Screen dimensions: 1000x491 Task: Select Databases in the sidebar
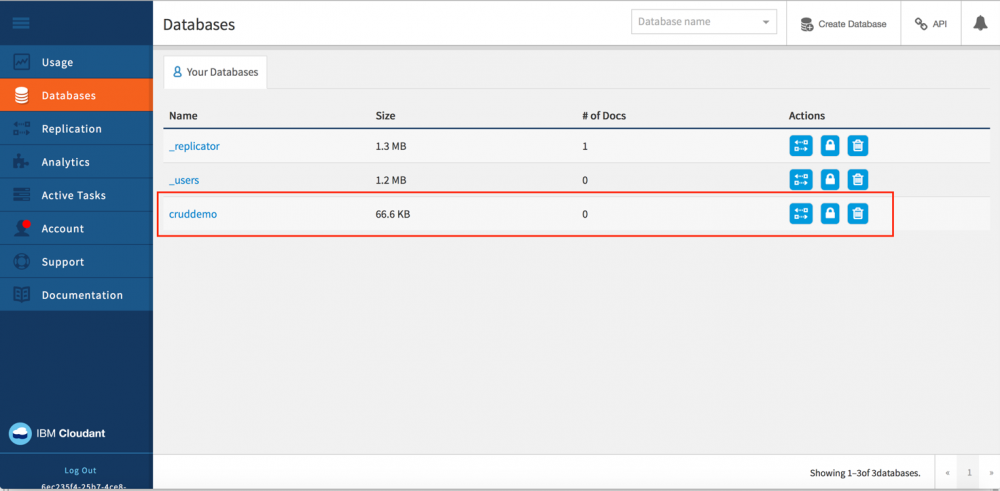click(x=77, y=96)
